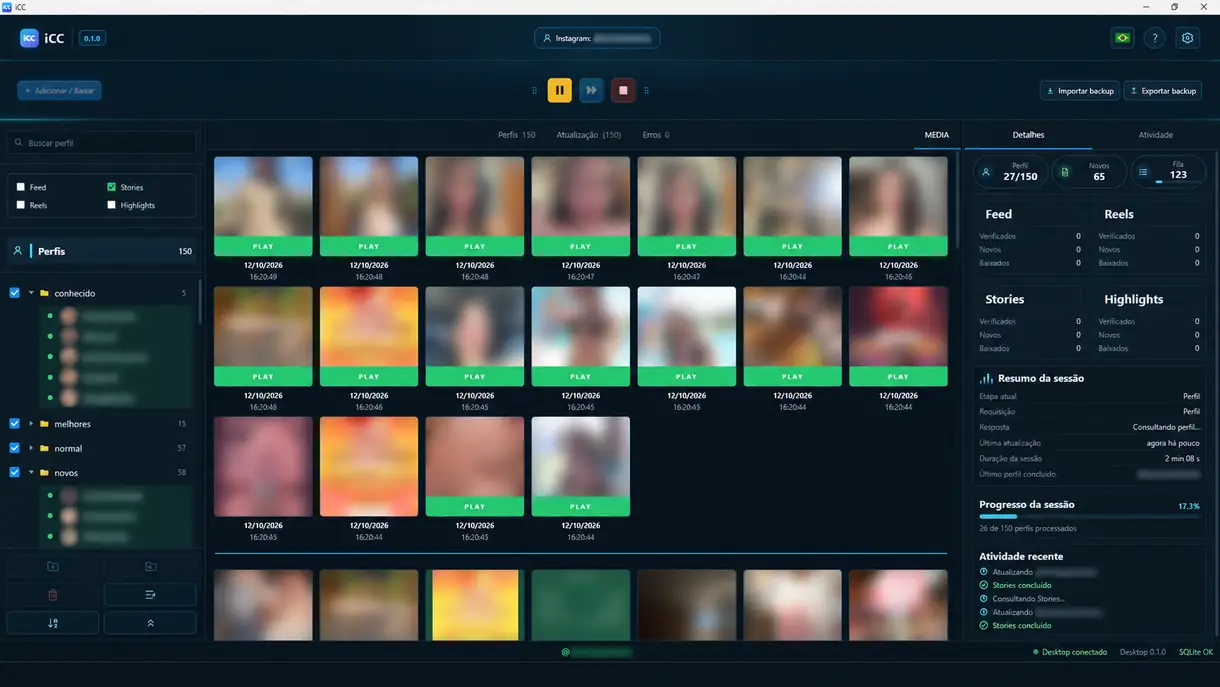Open the Atualização (150) tab

588,135
